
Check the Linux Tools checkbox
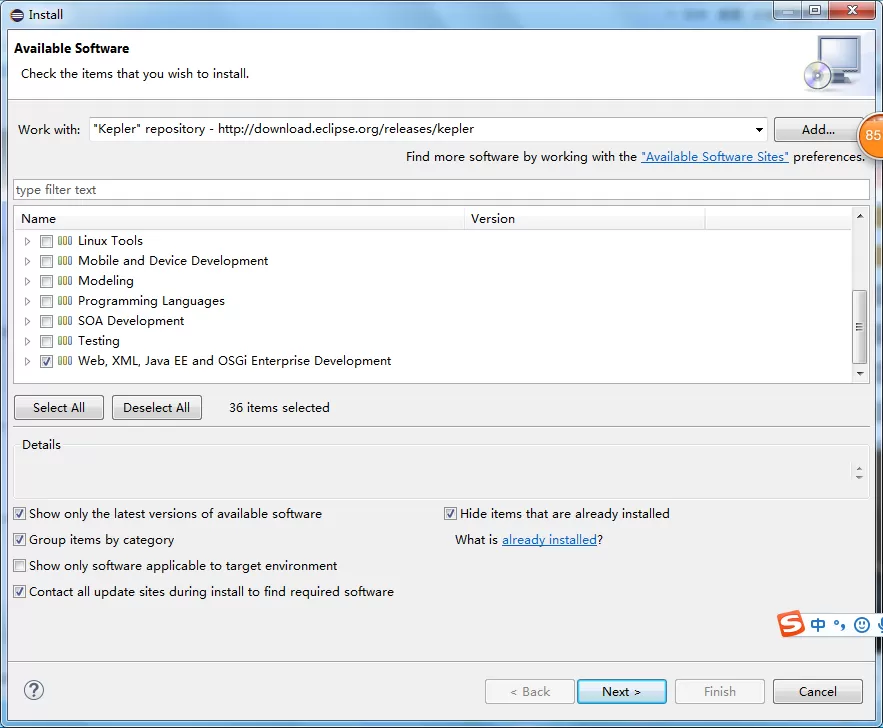[46, 242]
